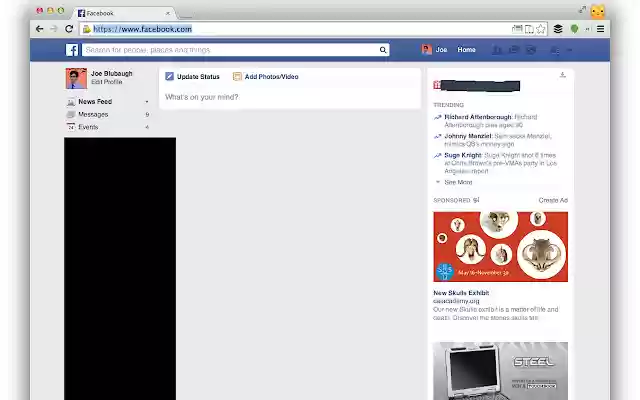Image resolution: width=640 pixels, height=400 pixels.
Task: Click the Messages sidebar icon
Action: click(x=71, y=114)
